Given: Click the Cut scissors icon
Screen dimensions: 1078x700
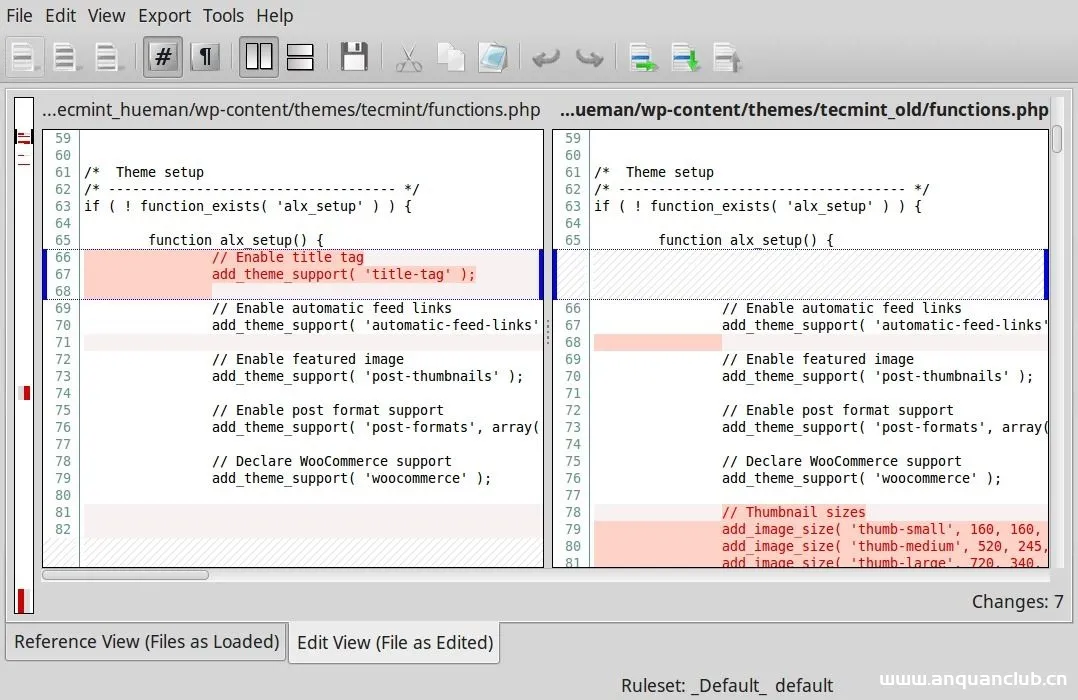Looking at the screenshot, I should [409, 58].
